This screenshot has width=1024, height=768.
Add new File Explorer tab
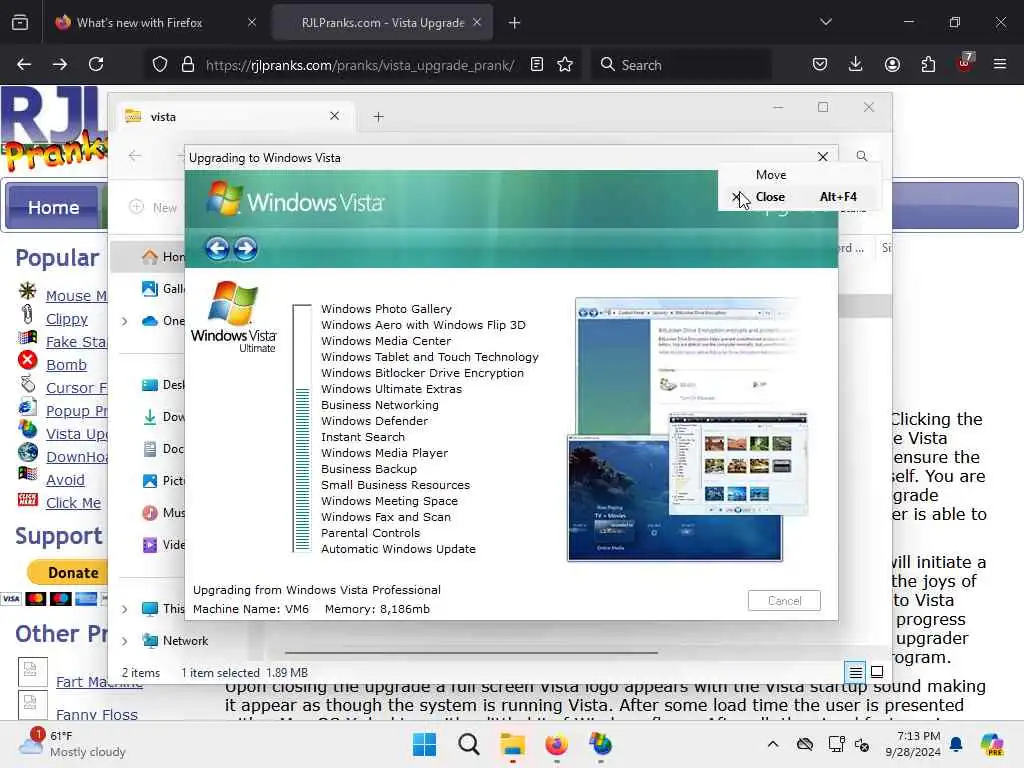378,117
